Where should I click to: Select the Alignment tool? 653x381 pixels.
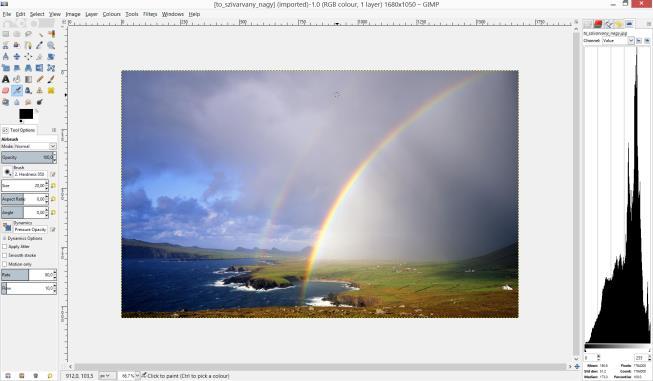[28, 56]
